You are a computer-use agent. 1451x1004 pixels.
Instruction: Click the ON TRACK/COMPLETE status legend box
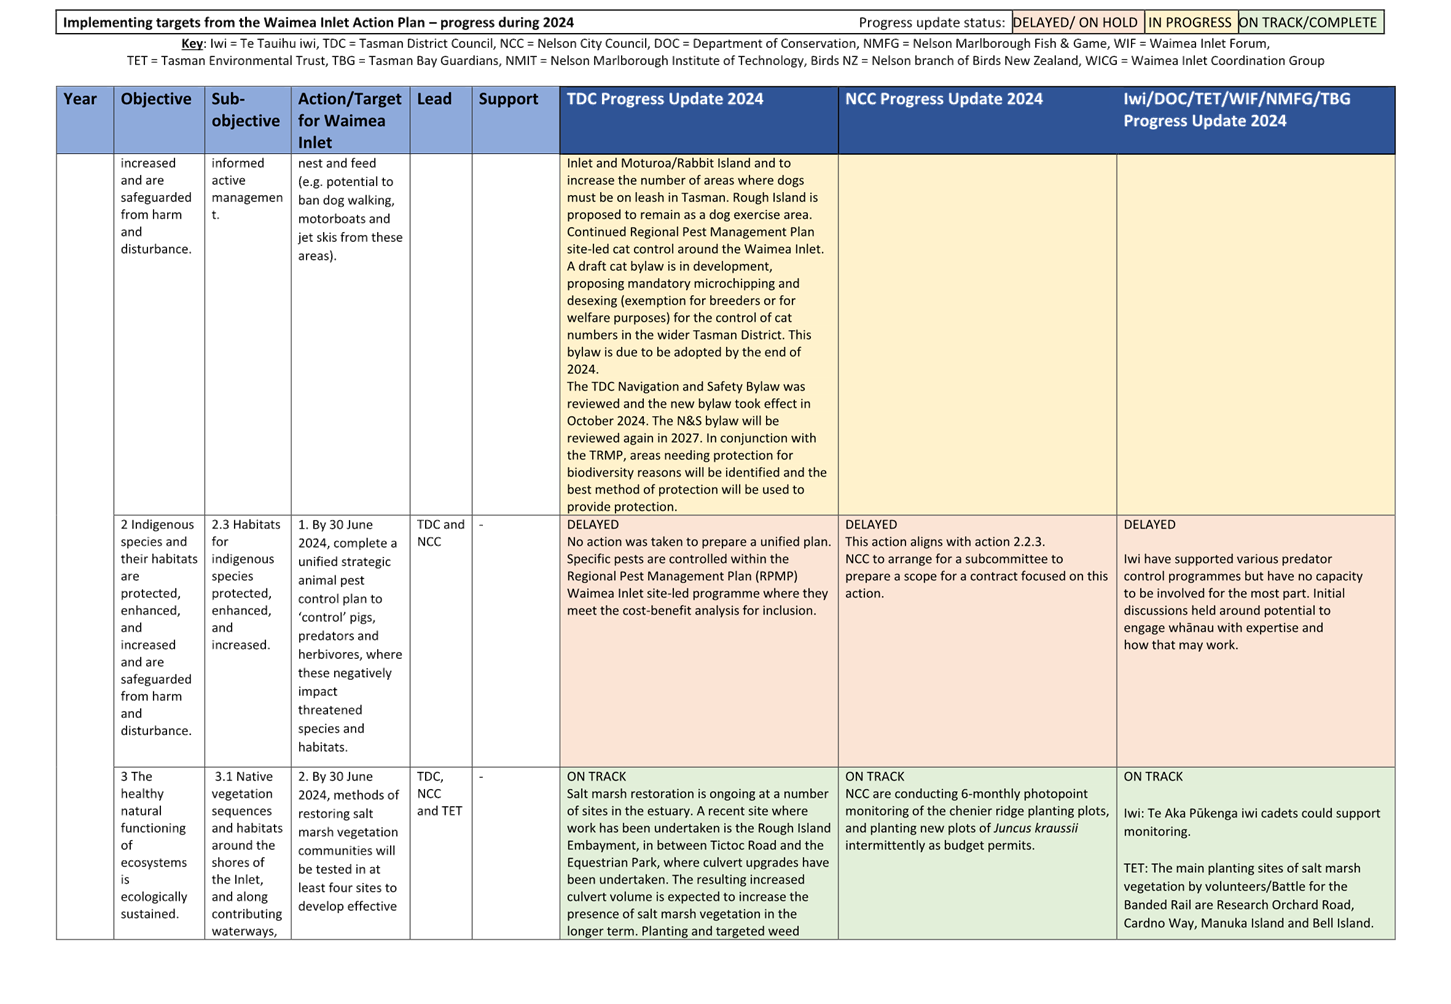pos(1310,22)
